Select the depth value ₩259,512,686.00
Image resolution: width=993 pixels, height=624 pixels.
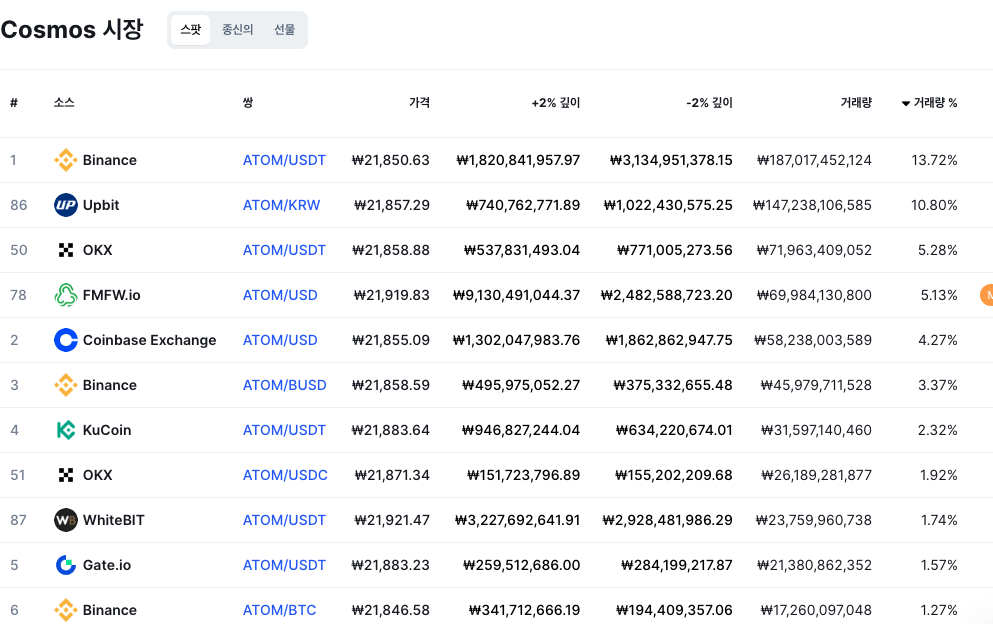[x=521, y=565]
